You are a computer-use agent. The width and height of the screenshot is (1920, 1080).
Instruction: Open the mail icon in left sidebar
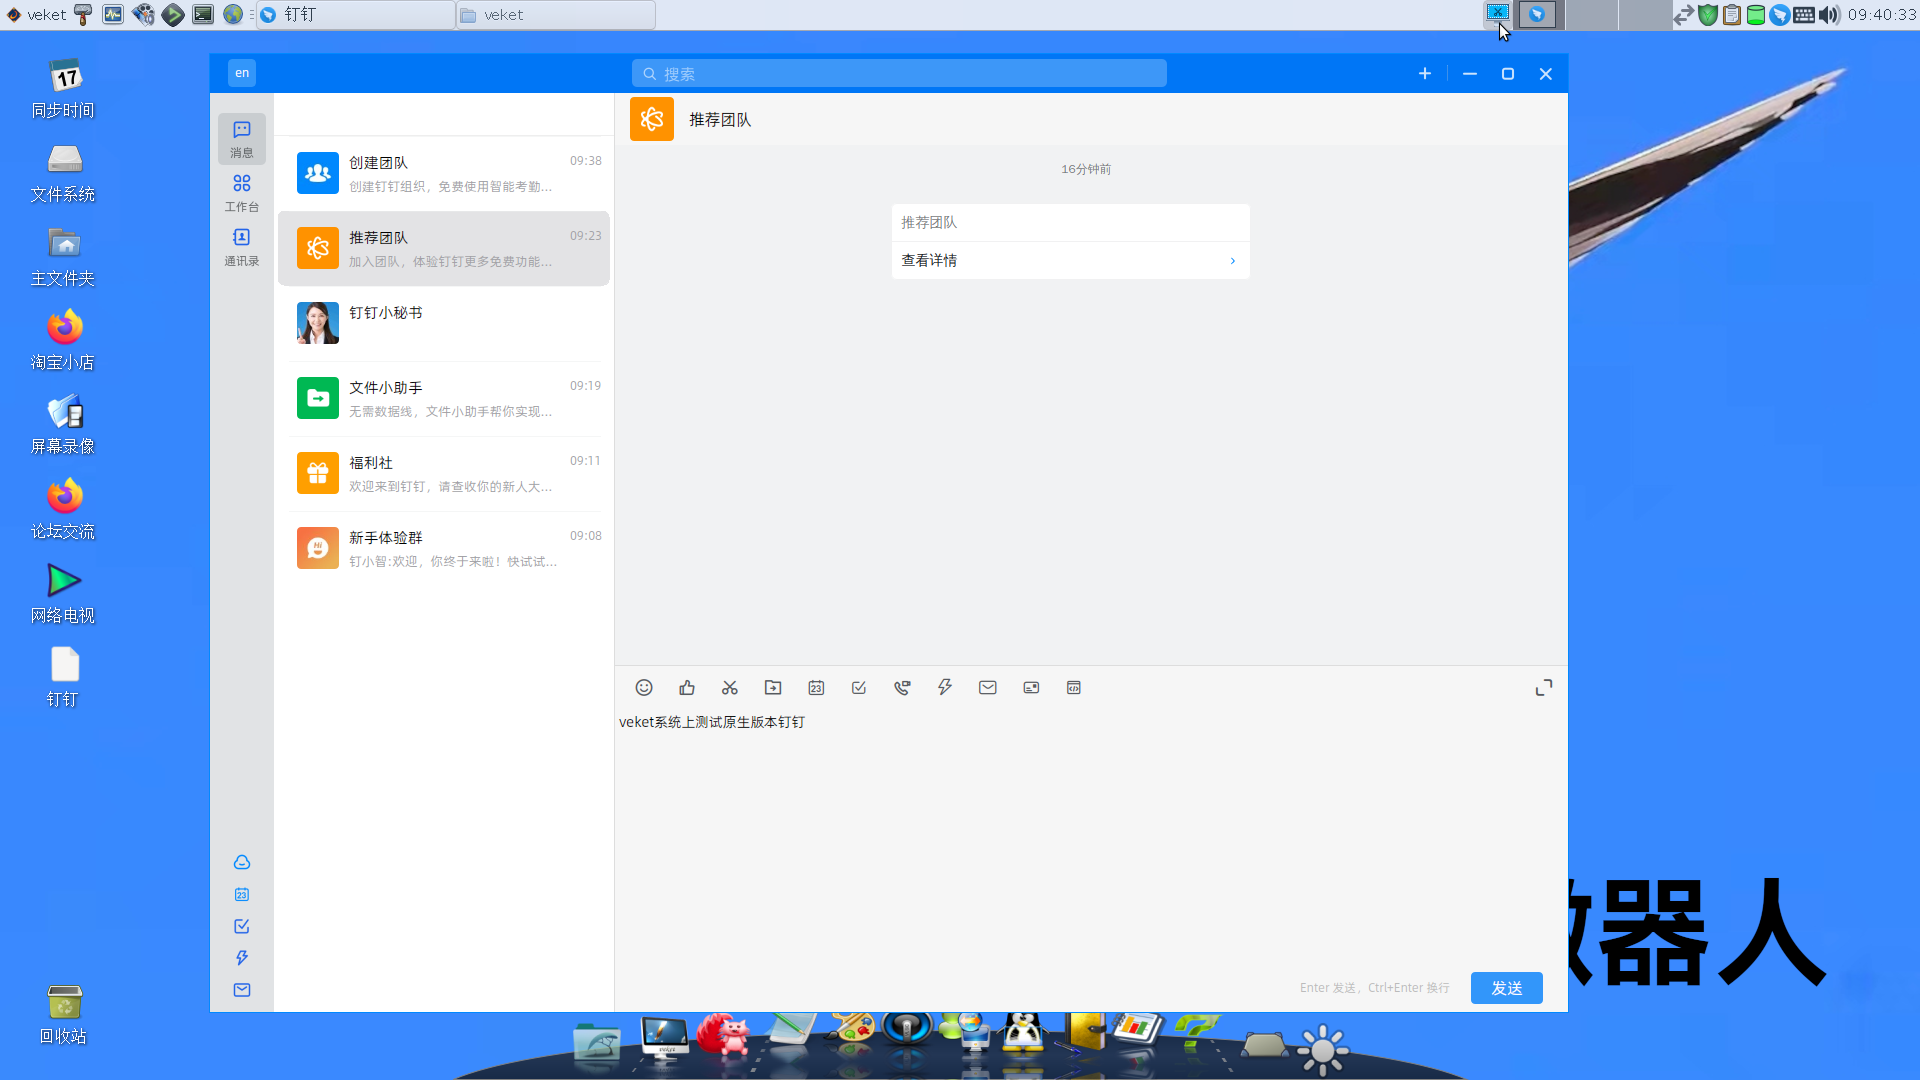[242, 990]
